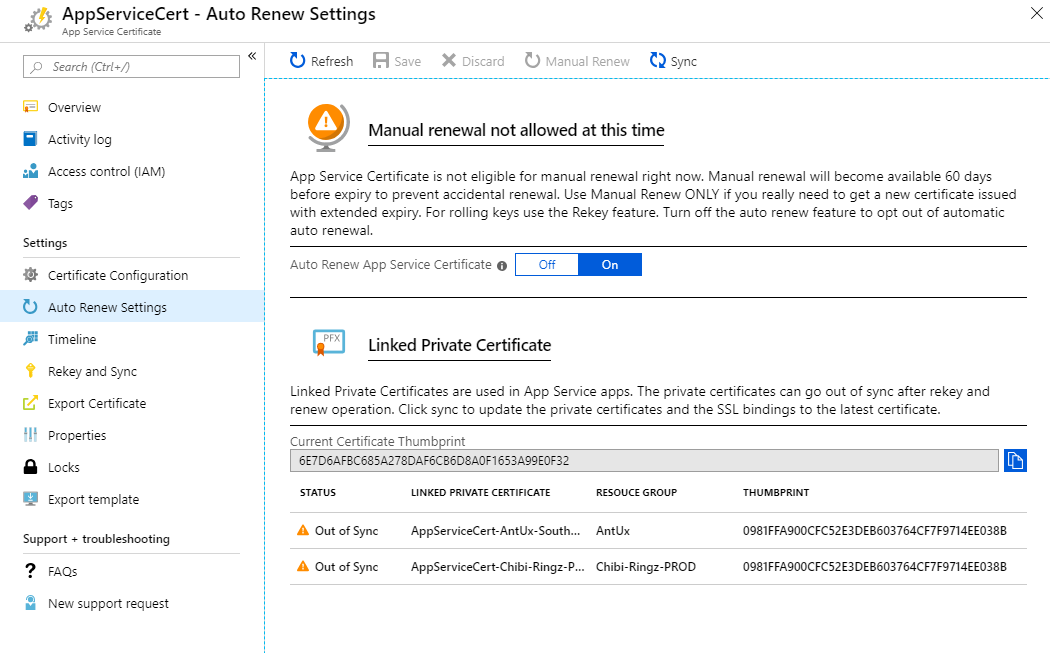Close the Auto Renew Settings blade

point(1035,12)
